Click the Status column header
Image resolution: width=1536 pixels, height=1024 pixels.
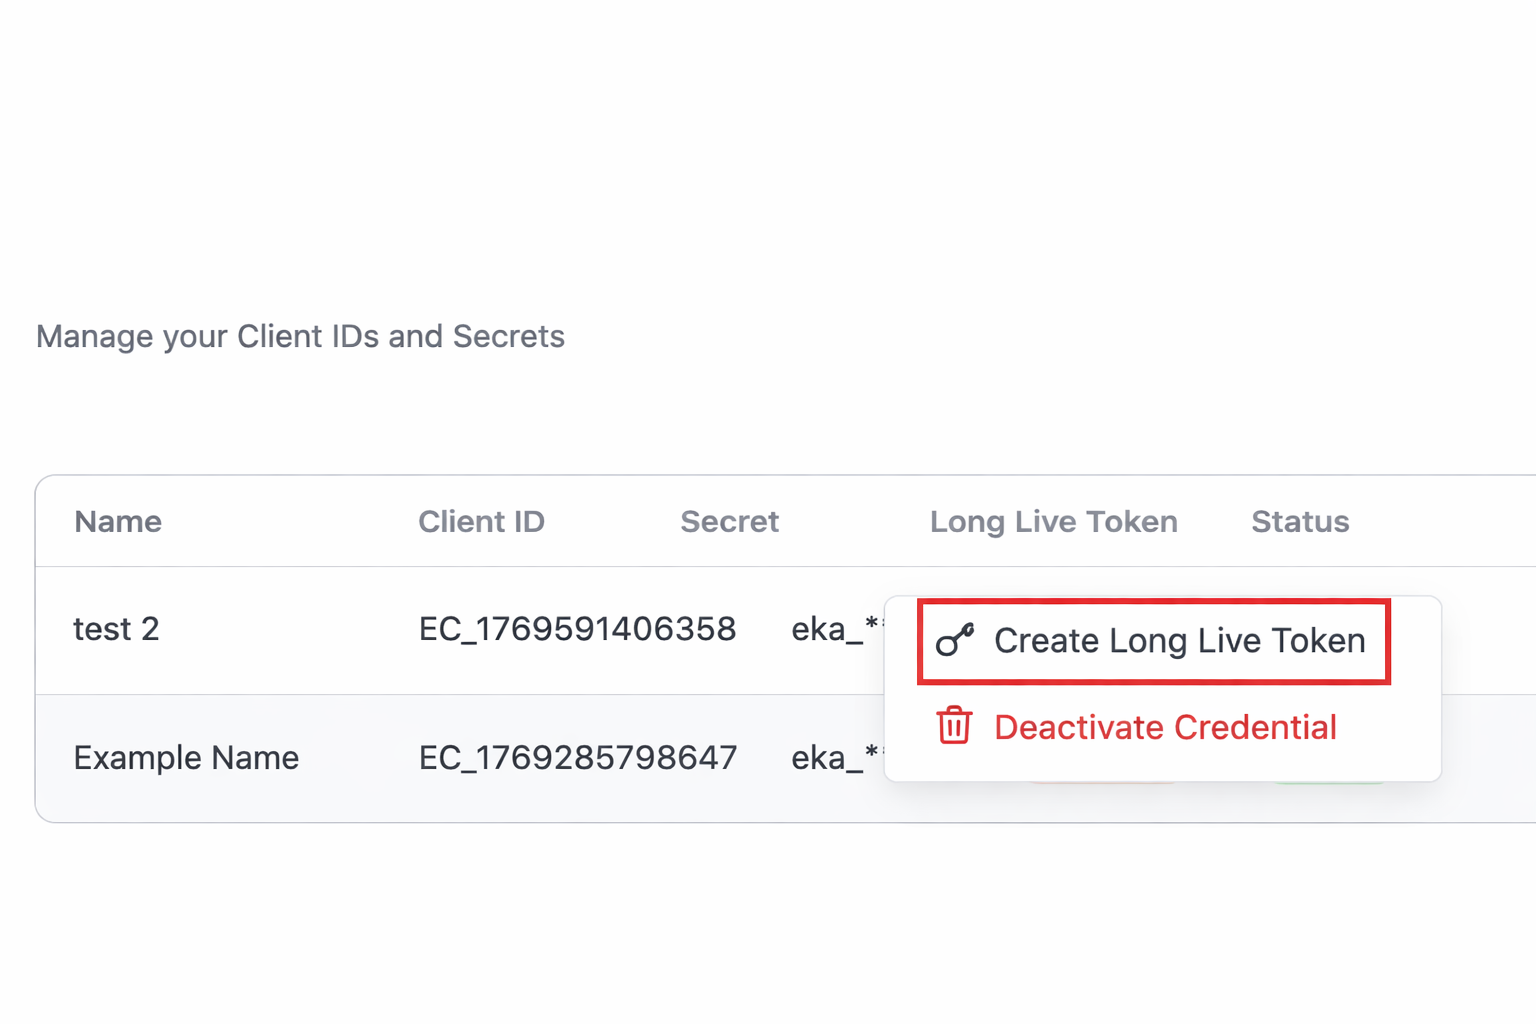(1300, 521)
